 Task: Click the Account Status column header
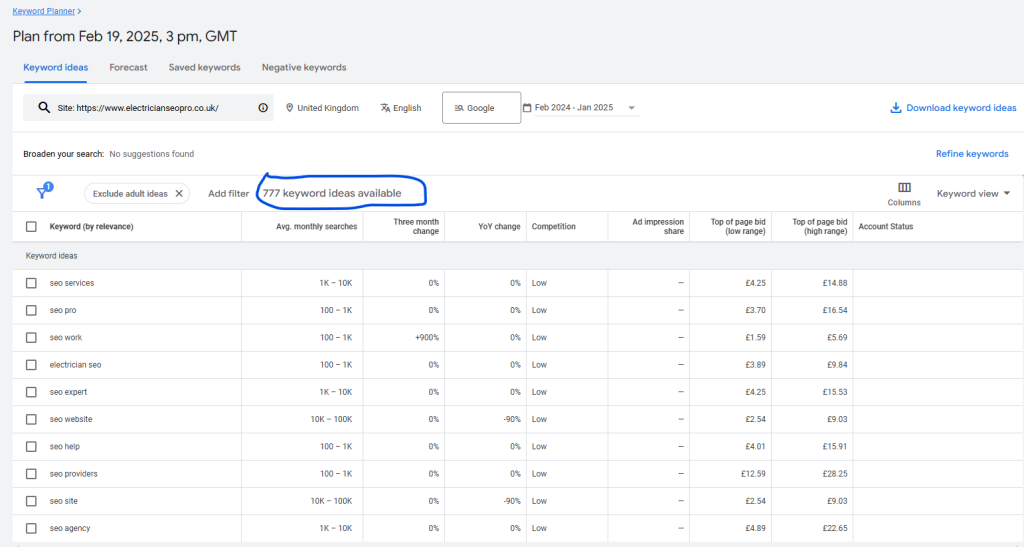886,227
